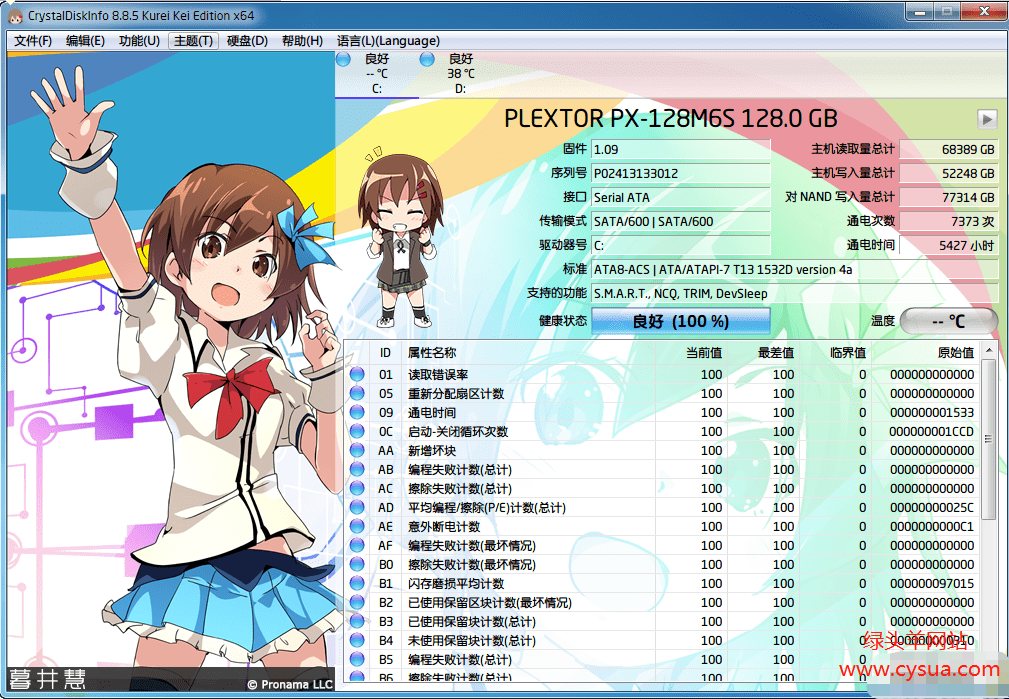1009x699 pixels.
Task: Click the transfer mode field SATA/600 | SATA/600
Action: (681, 221)
